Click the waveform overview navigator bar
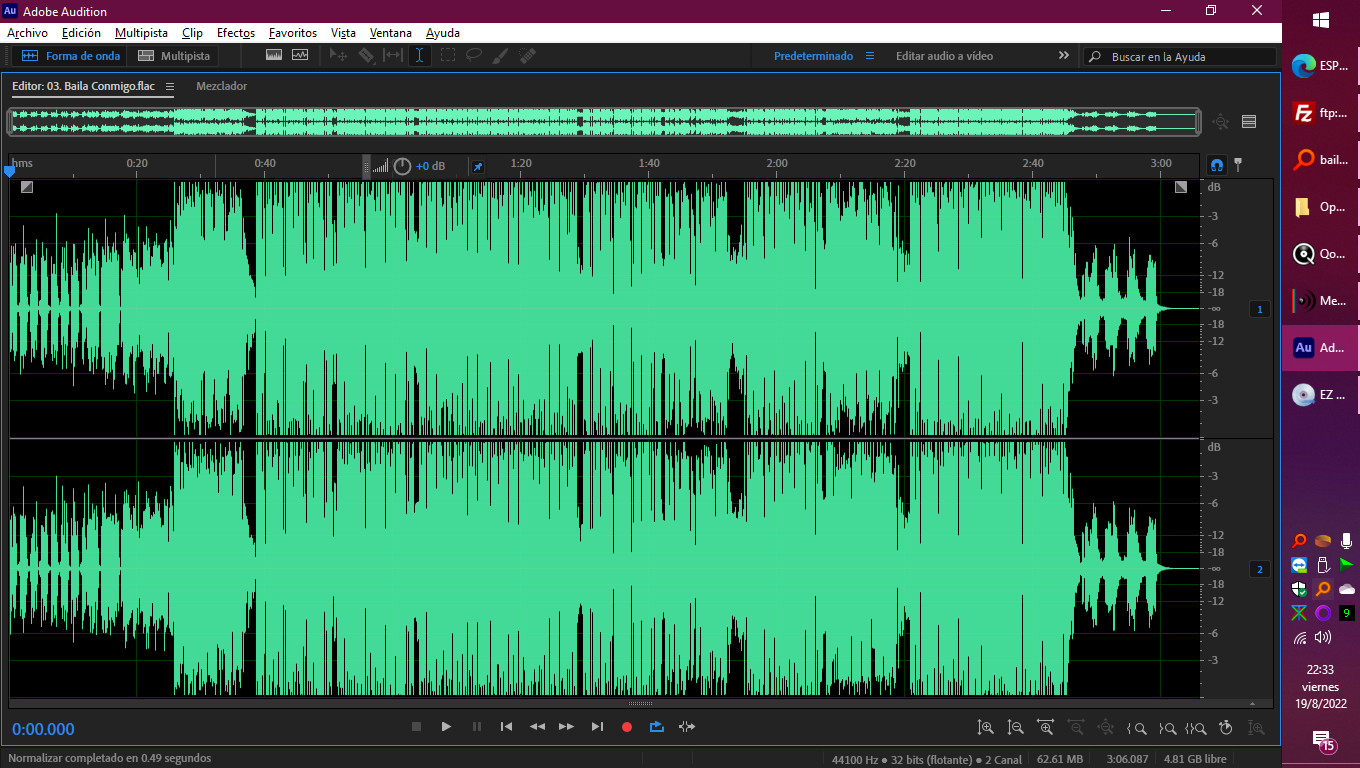1360x768 pixels. [604, 122]
